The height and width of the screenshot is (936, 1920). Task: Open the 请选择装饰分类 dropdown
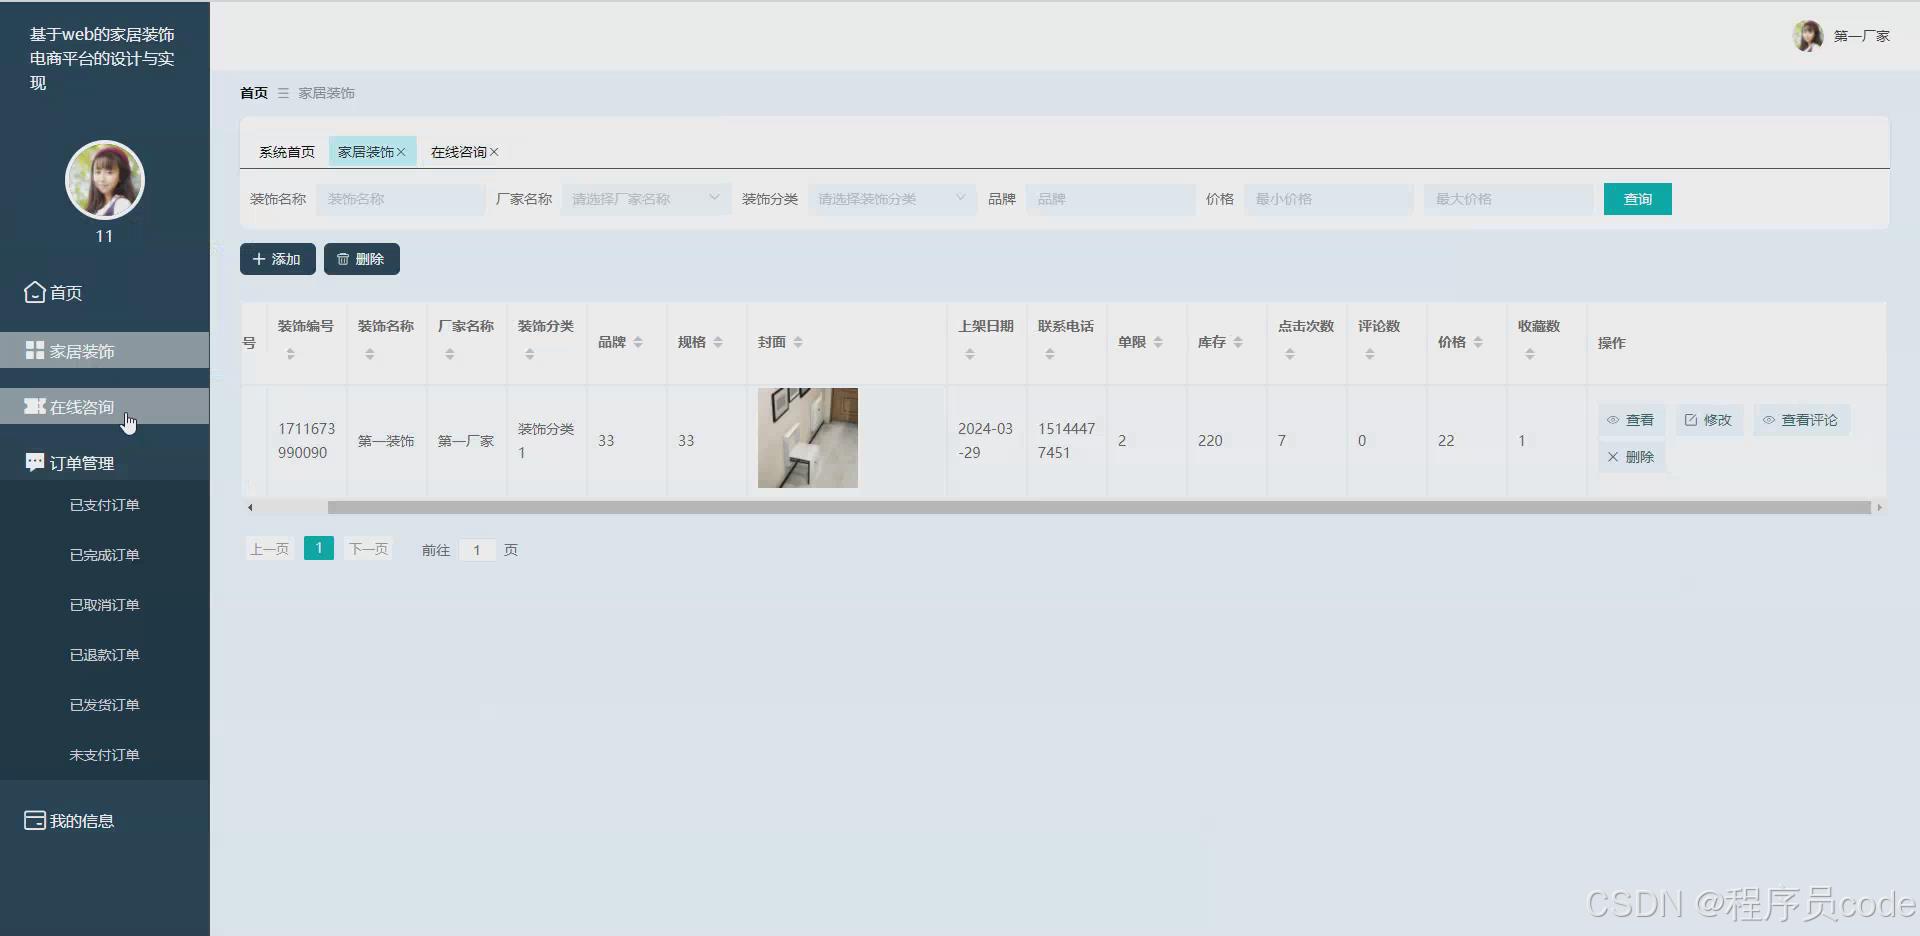point(890,198)
